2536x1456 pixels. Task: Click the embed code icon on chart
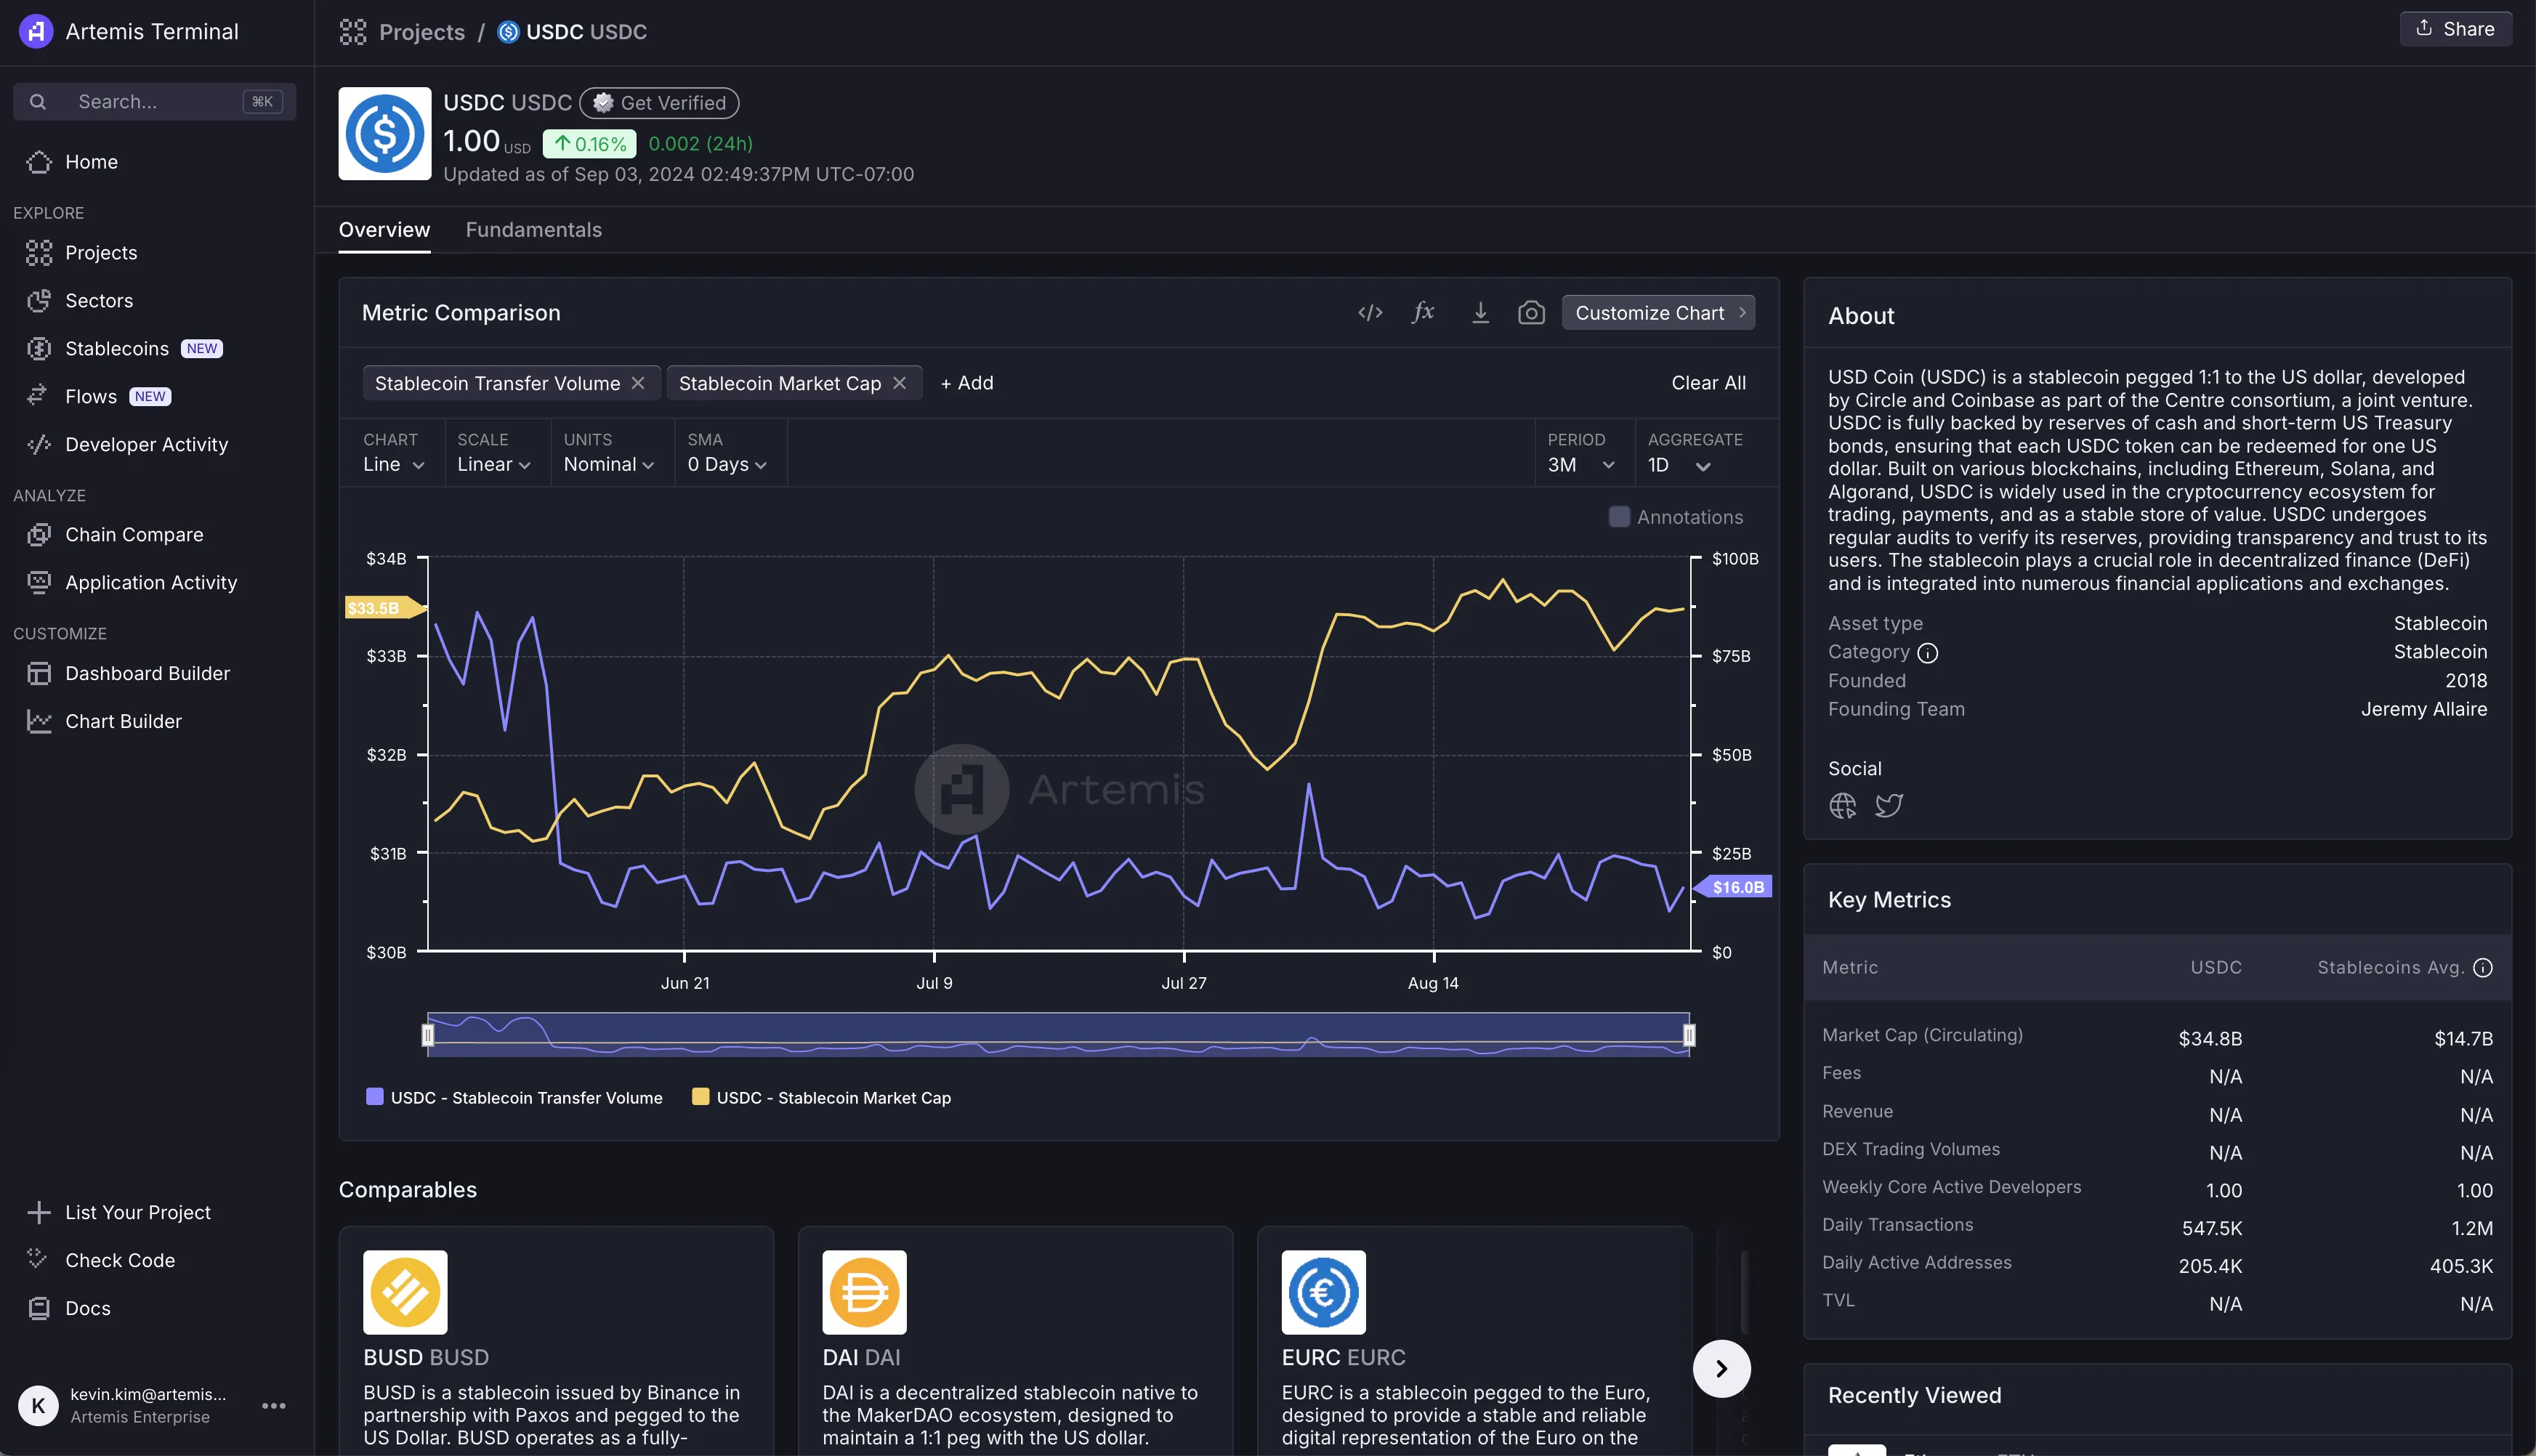[x=1370, y=313]
